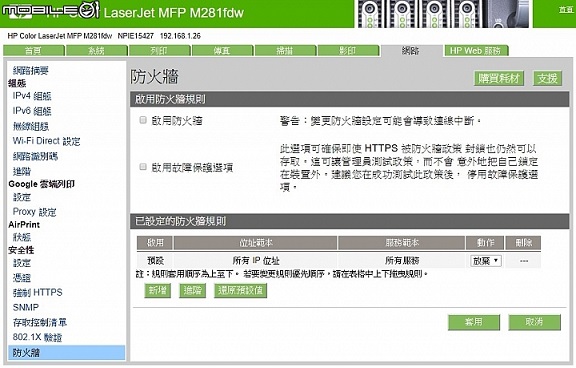Open Wi-Fi Direct 設定 in the sidebar
Image resolution: width=576 pixels, height=368 pixels.
tap(46, 141)
